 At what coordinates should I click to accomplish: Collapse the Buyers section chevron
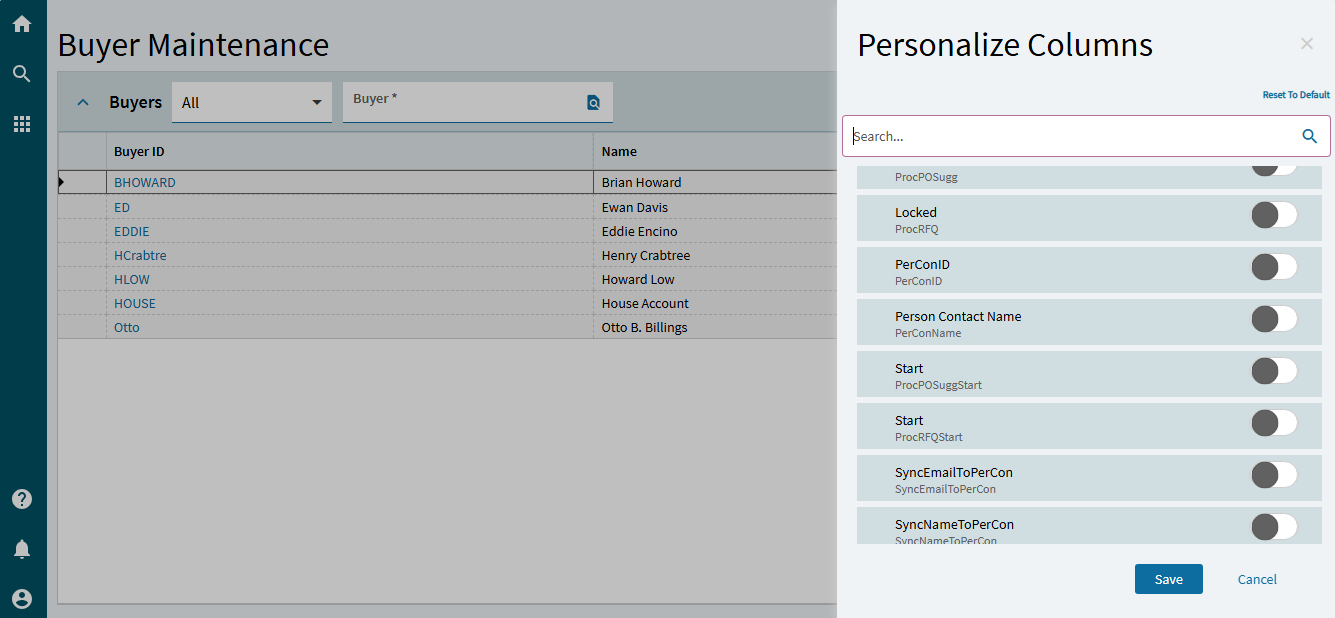(x=84, y=102)
